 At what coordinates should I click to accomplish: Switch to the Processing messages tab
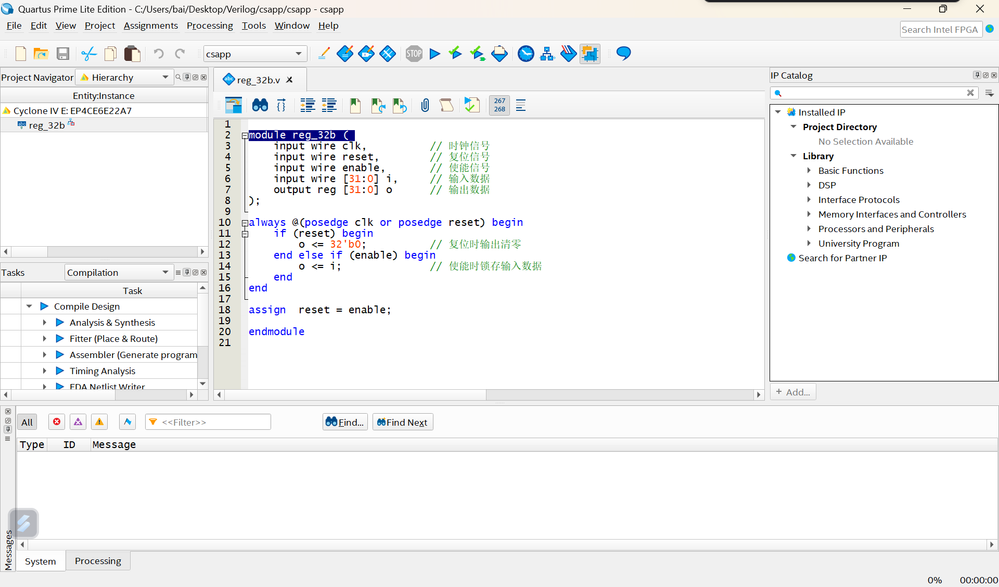coord(98,561)
